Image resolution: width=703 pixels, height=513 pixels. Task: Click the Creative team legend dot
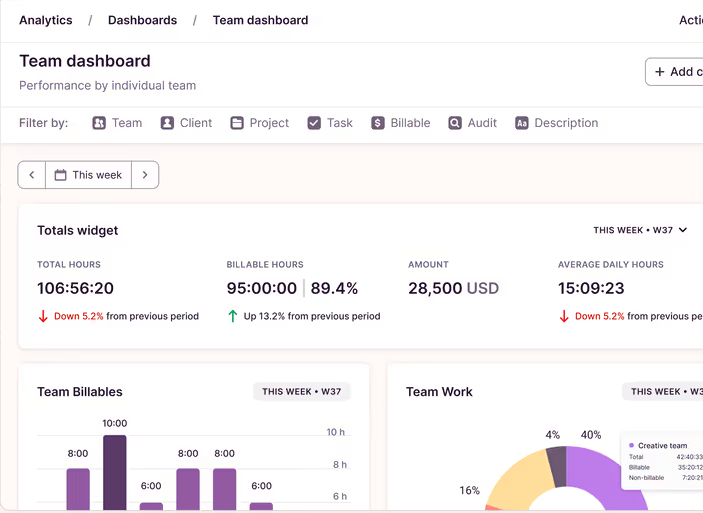tap(632, 445)
